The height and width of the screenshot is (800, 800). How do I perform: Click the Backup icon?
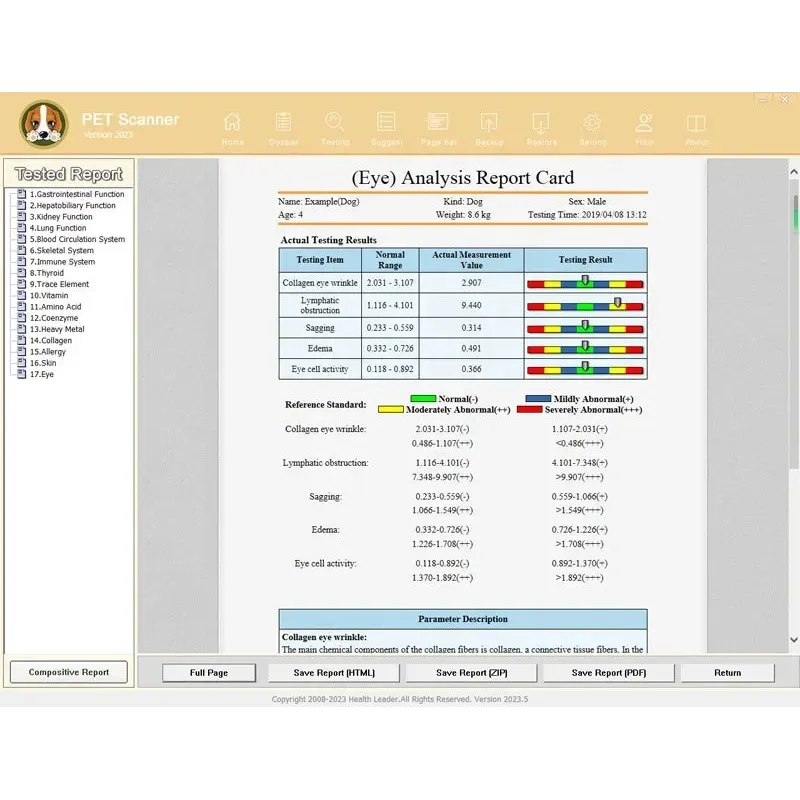pyautogui.click(x=489, y=126)
